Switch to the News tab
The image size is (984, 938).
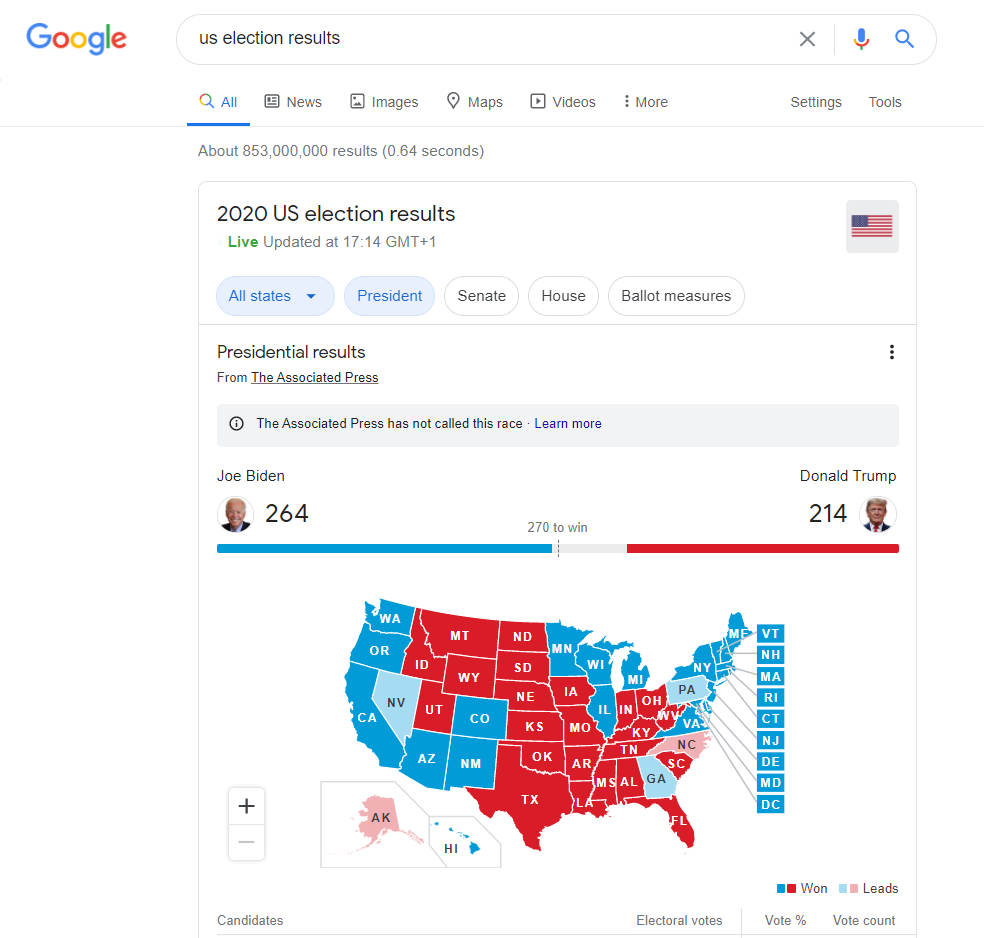tap(293, 102)
